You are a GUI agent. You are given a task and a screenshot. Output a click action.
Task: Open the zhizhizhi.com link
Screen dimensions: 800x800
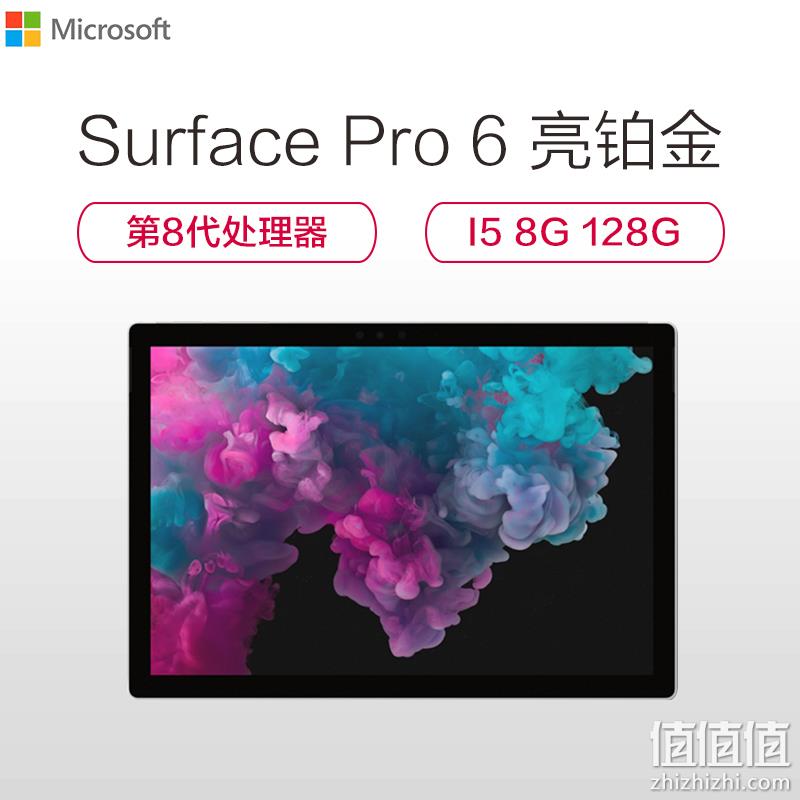[720, 781]
